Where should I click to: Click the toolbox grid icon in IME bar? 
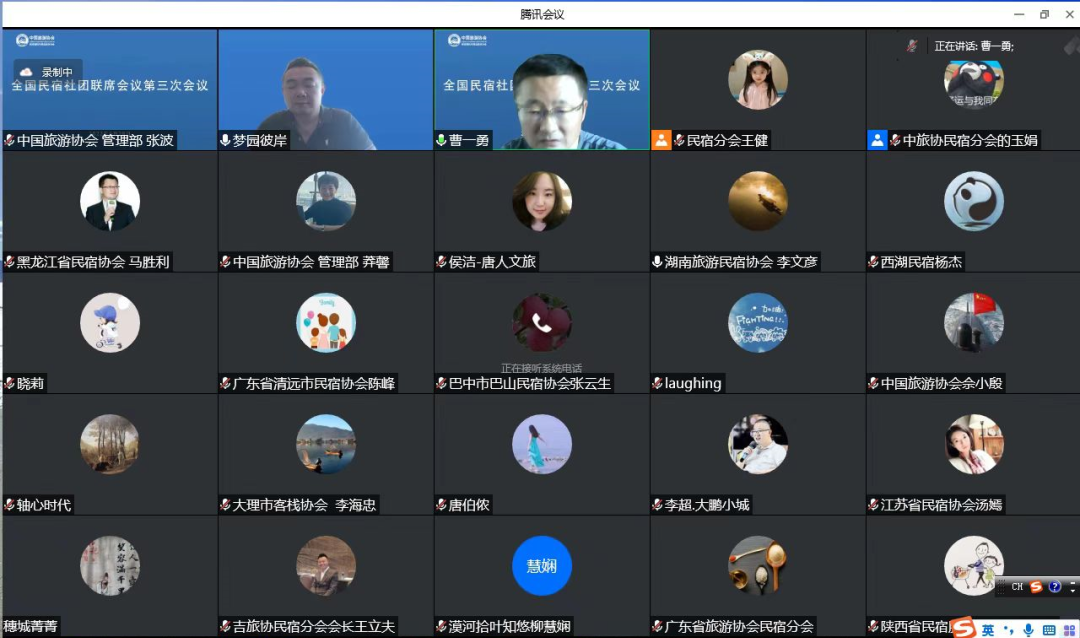(x=1070, y=630)
